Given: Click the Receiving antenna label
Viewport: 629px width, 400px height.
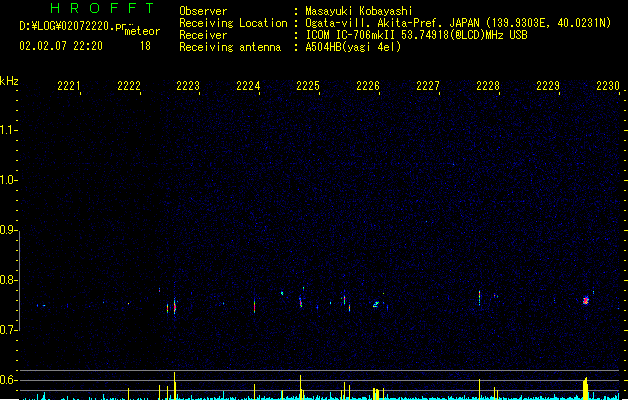Looking at the screenshot, I should [230, 47].
